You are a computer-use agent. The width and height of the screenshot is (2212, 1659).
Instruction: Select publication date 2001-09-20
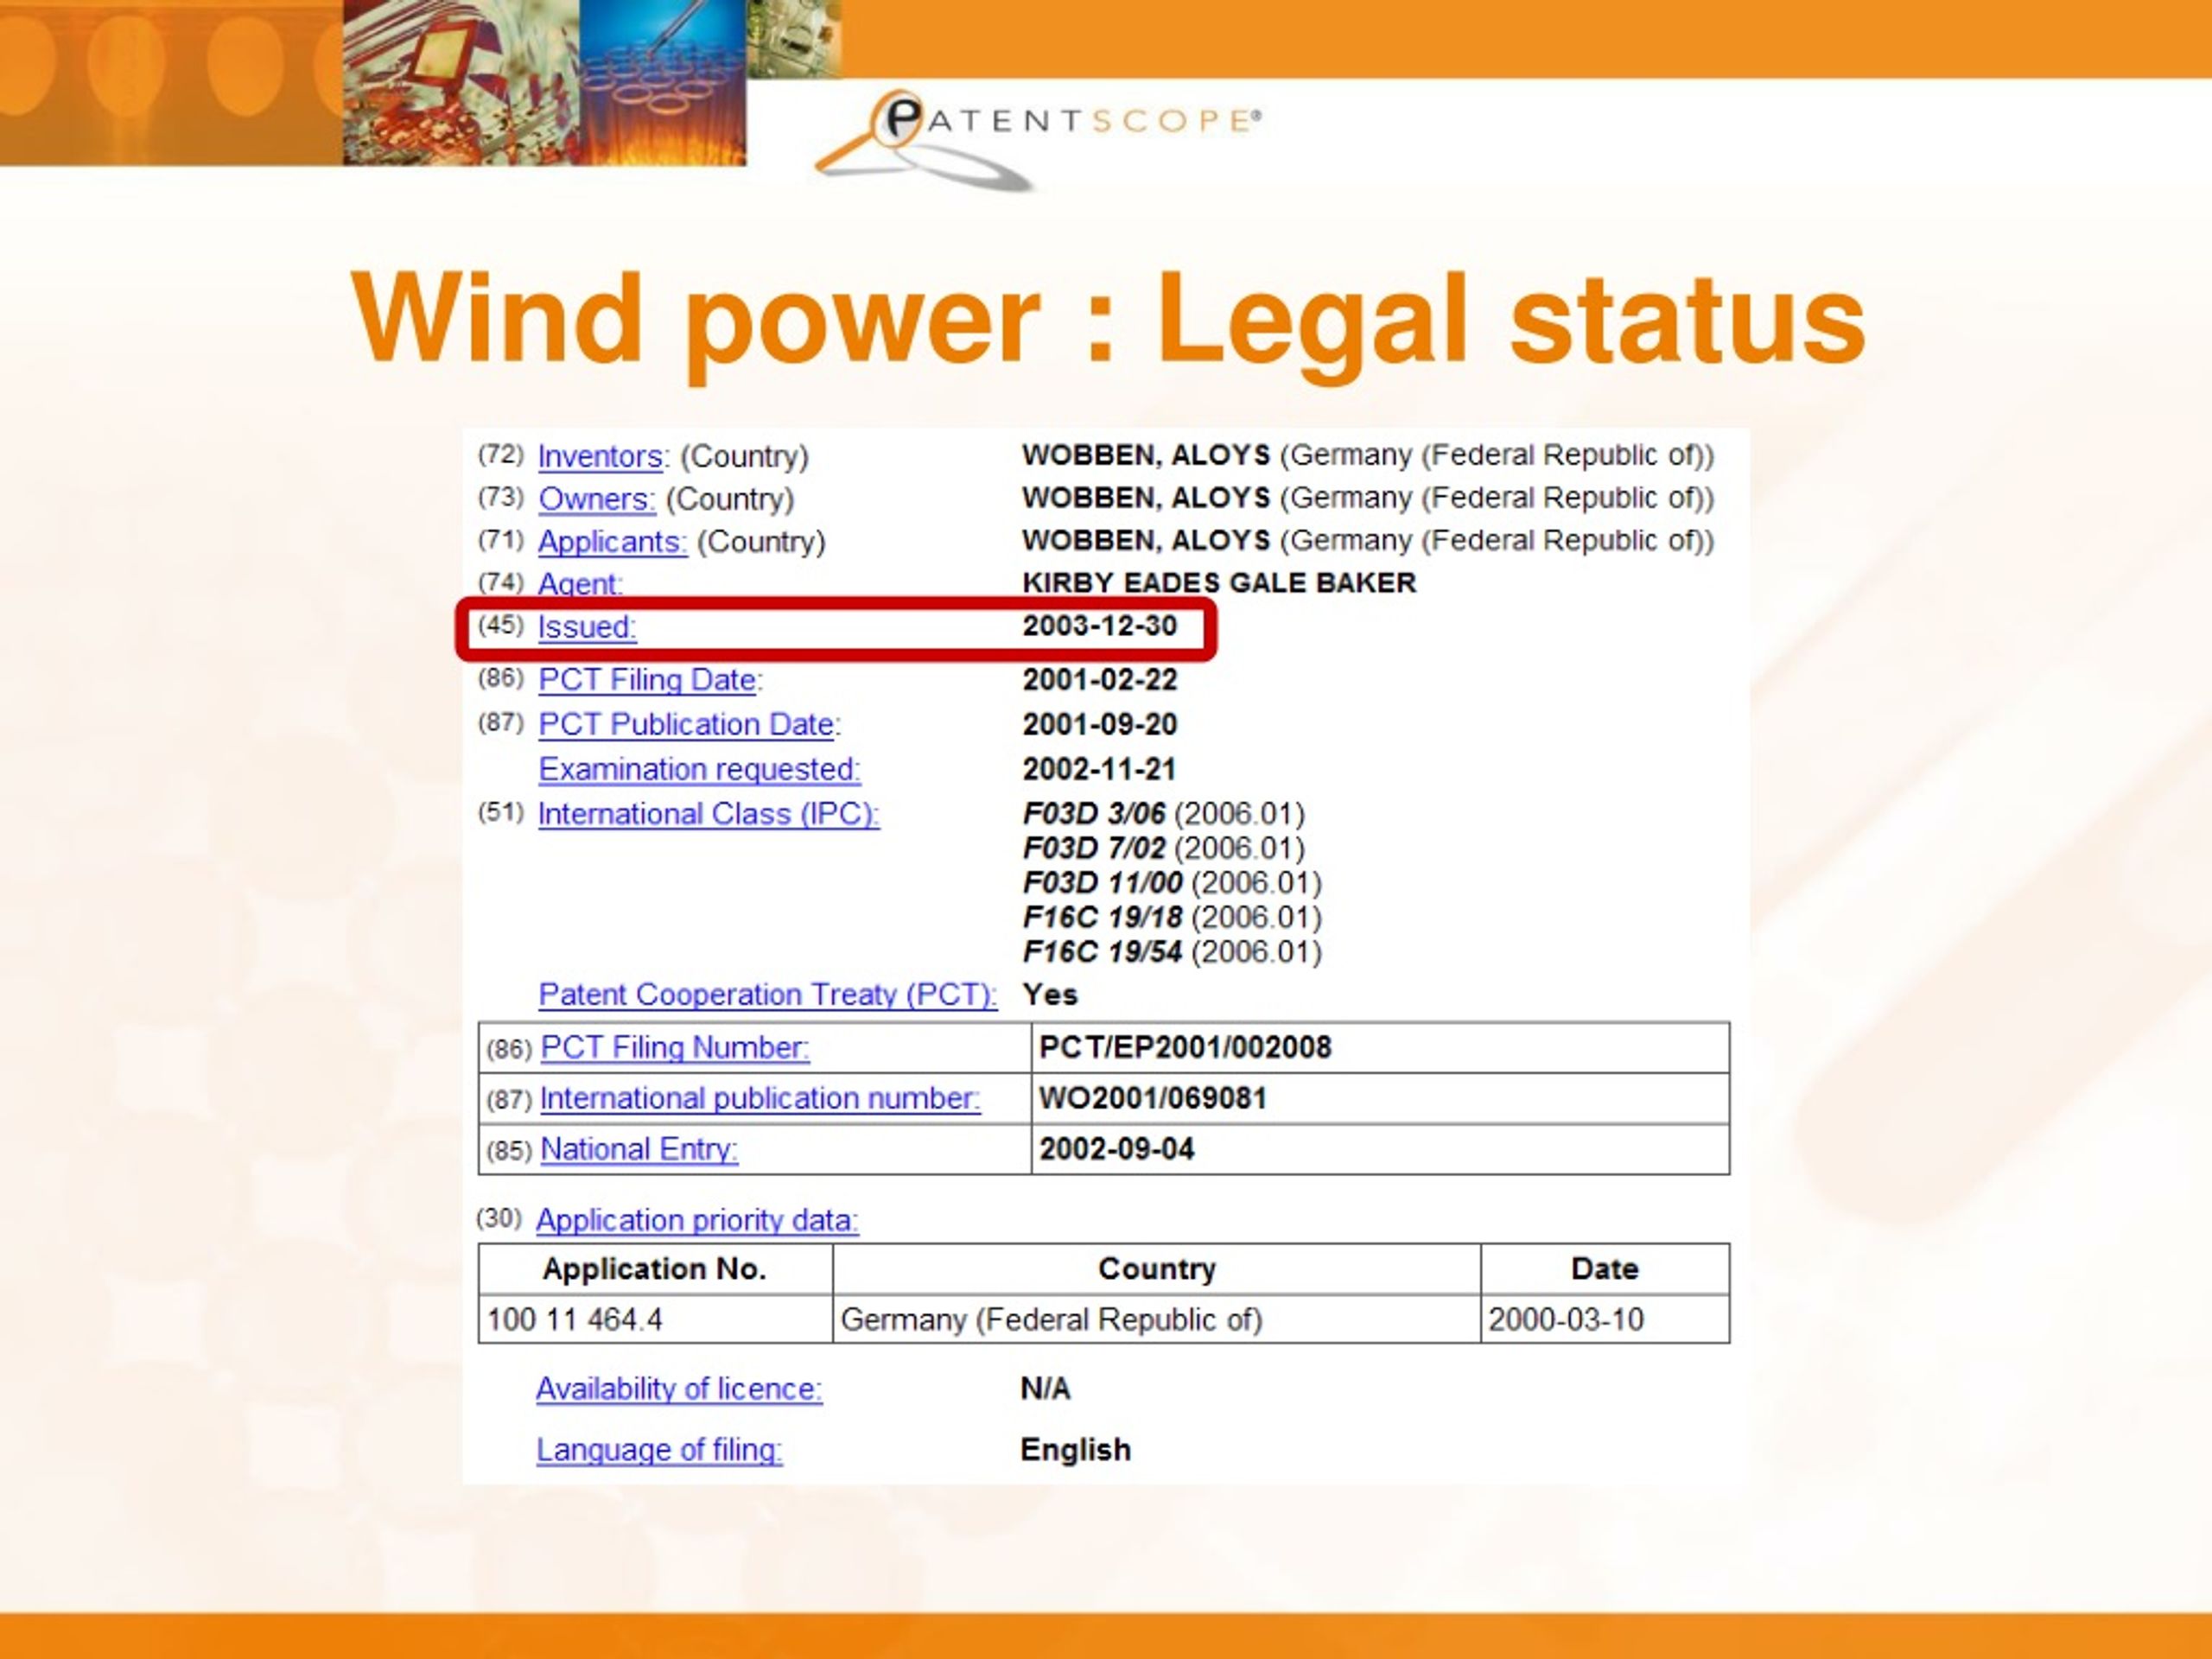point(1099,725)
